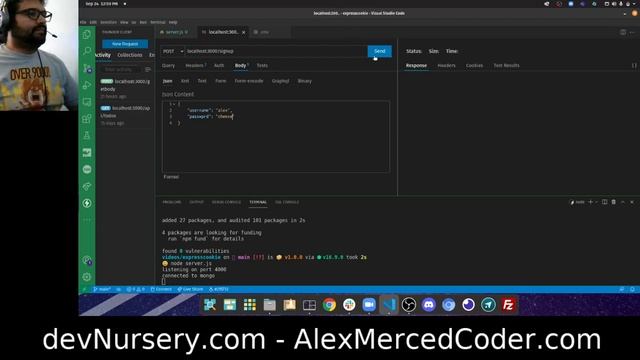The height and width of the screenshot is (360, 640).
Task: Create a new terminal with the plus icon
Action: tap(590, 202)
